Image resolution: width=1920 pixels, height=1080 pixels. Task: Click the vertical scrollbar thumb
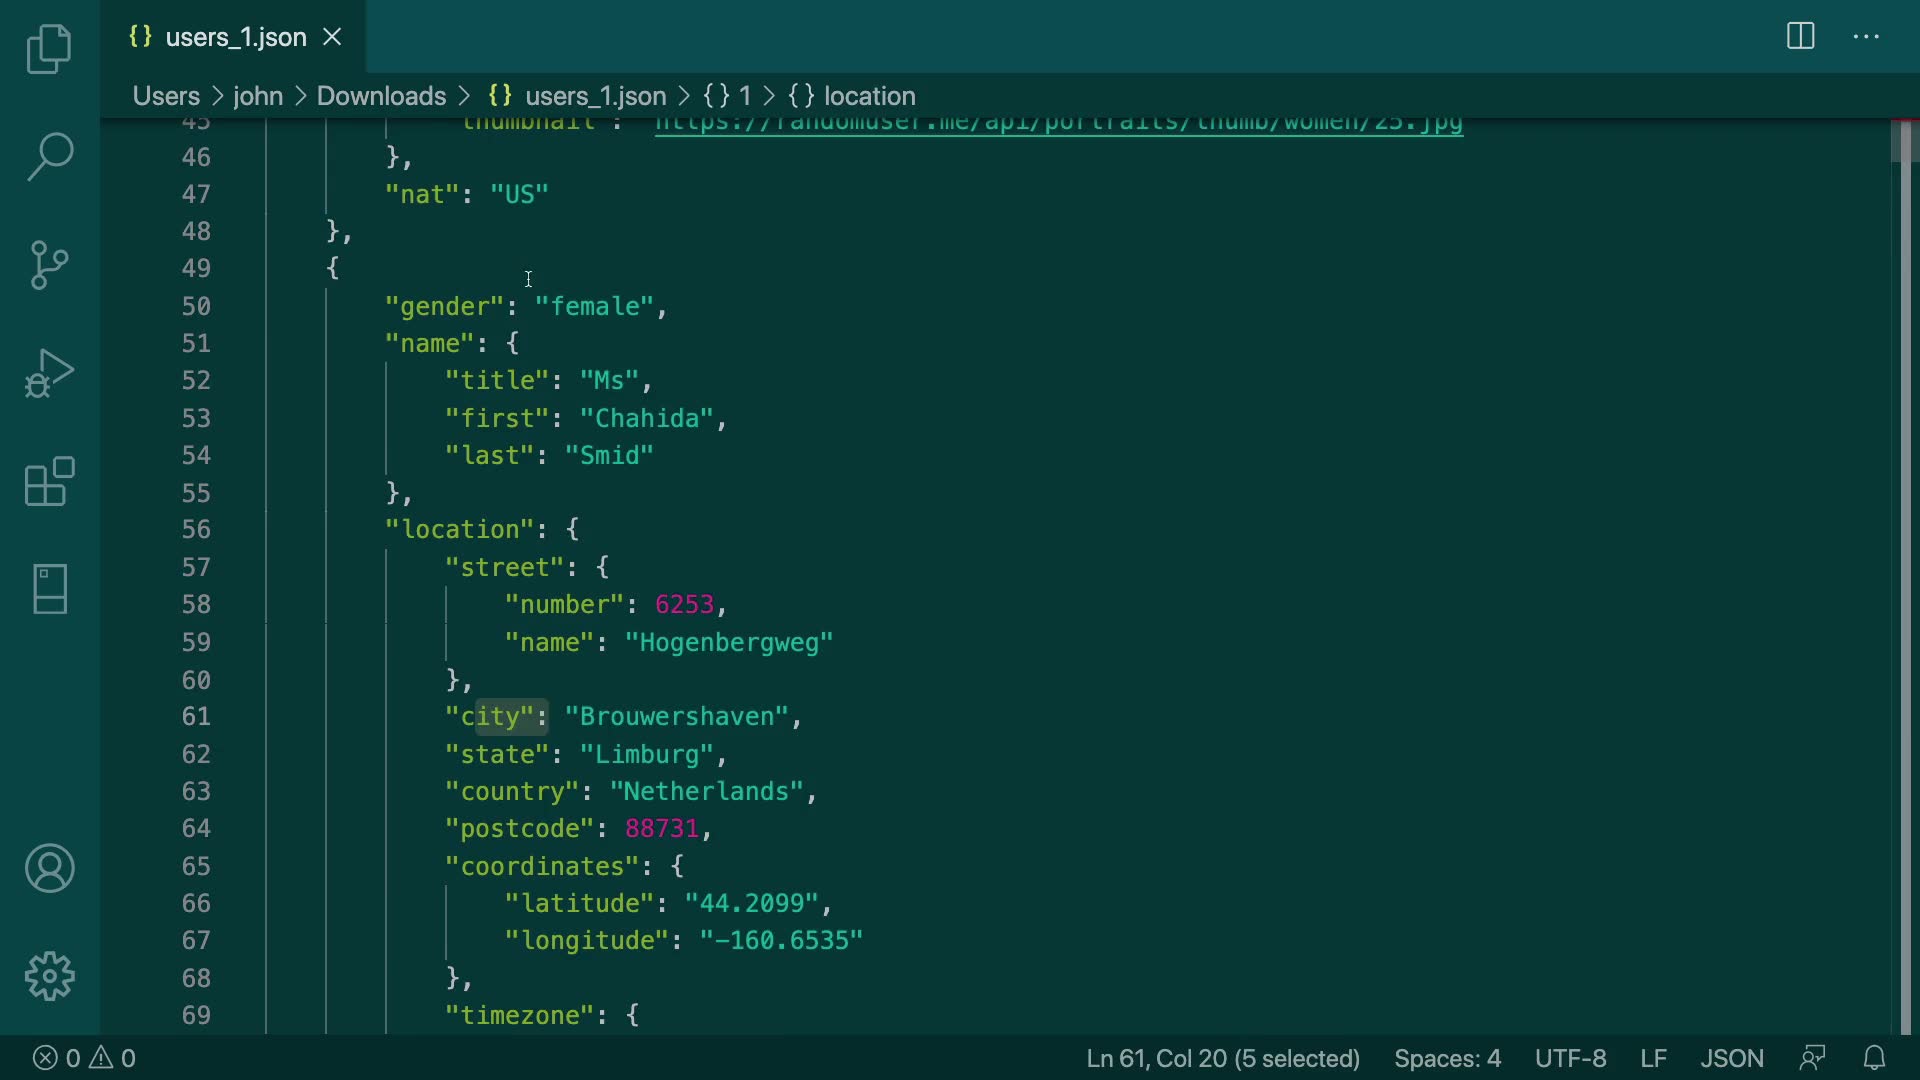point(1904,142)
